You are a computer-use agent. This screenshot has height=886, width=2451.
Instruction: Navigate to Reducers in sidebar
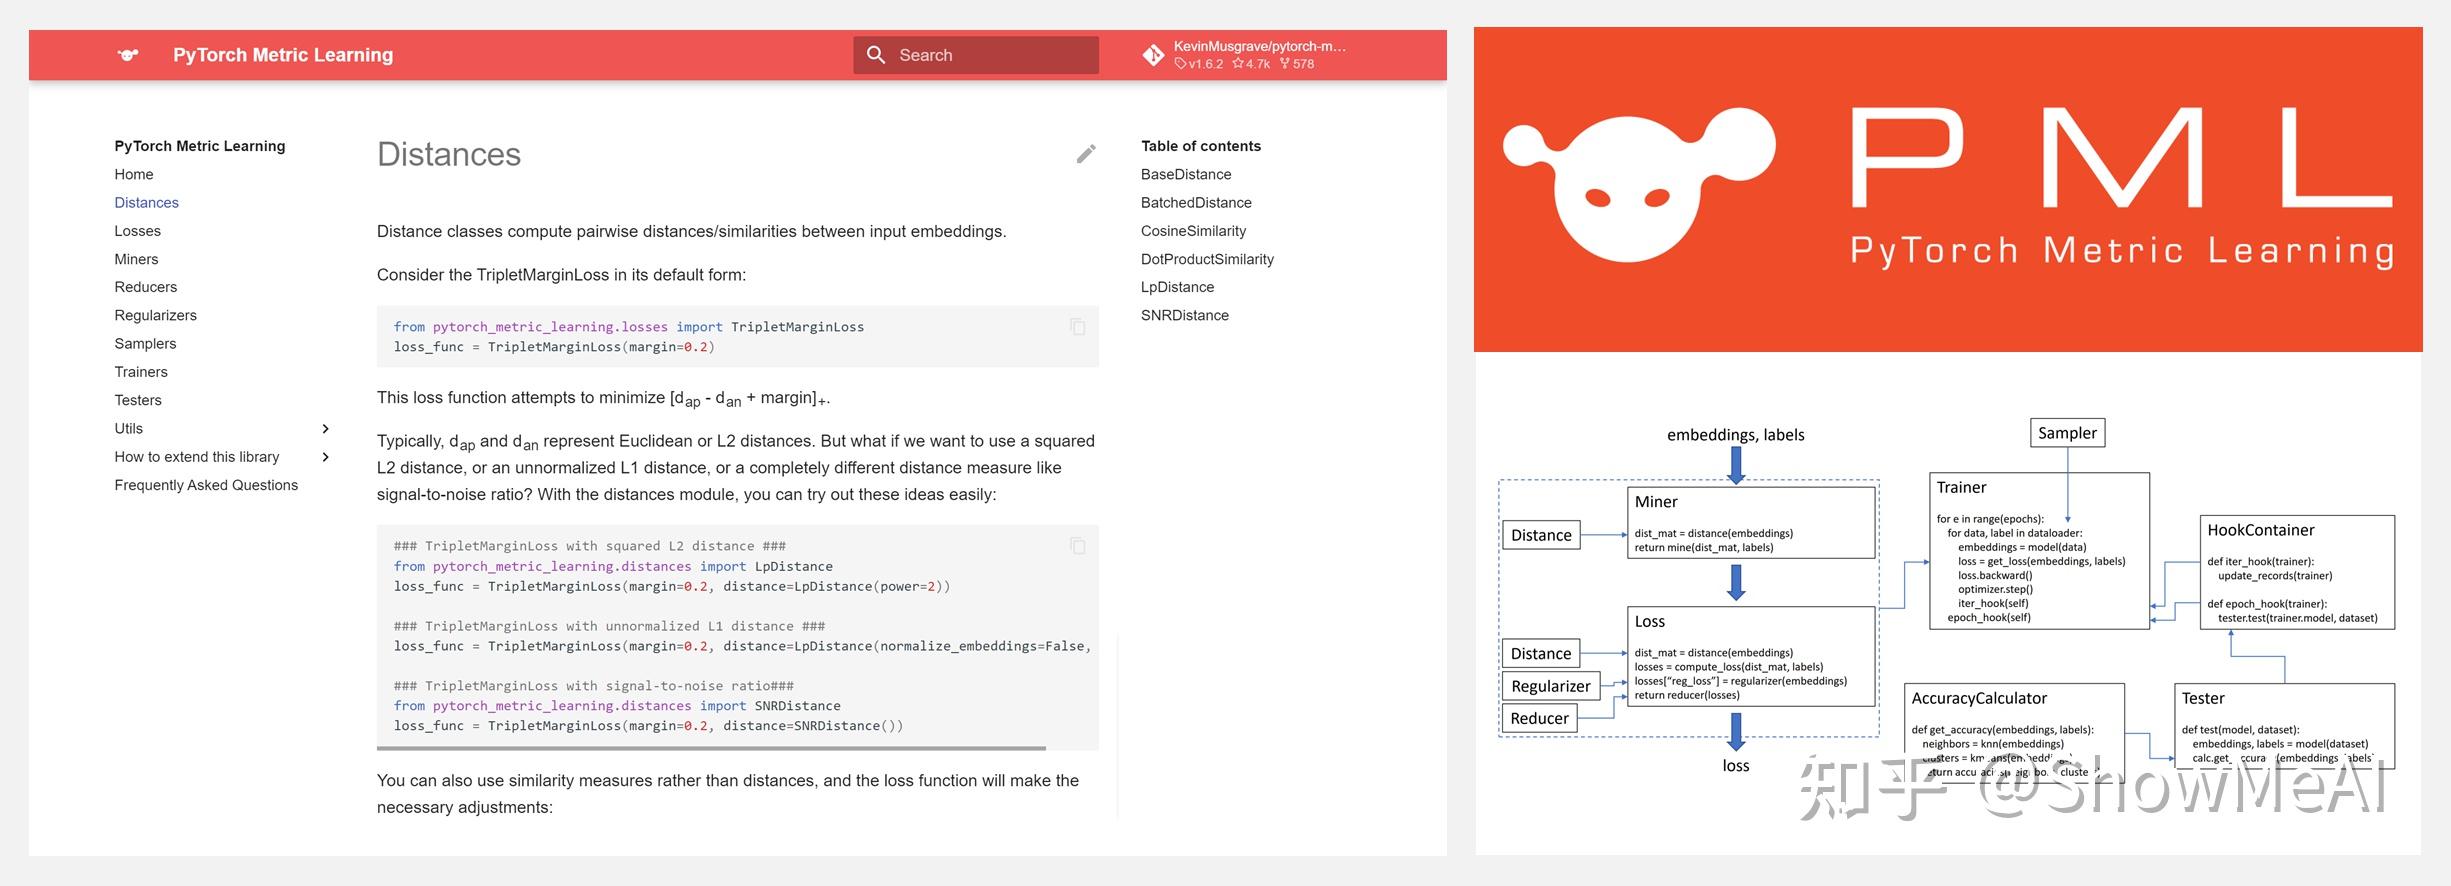click(x=145, y=287)
